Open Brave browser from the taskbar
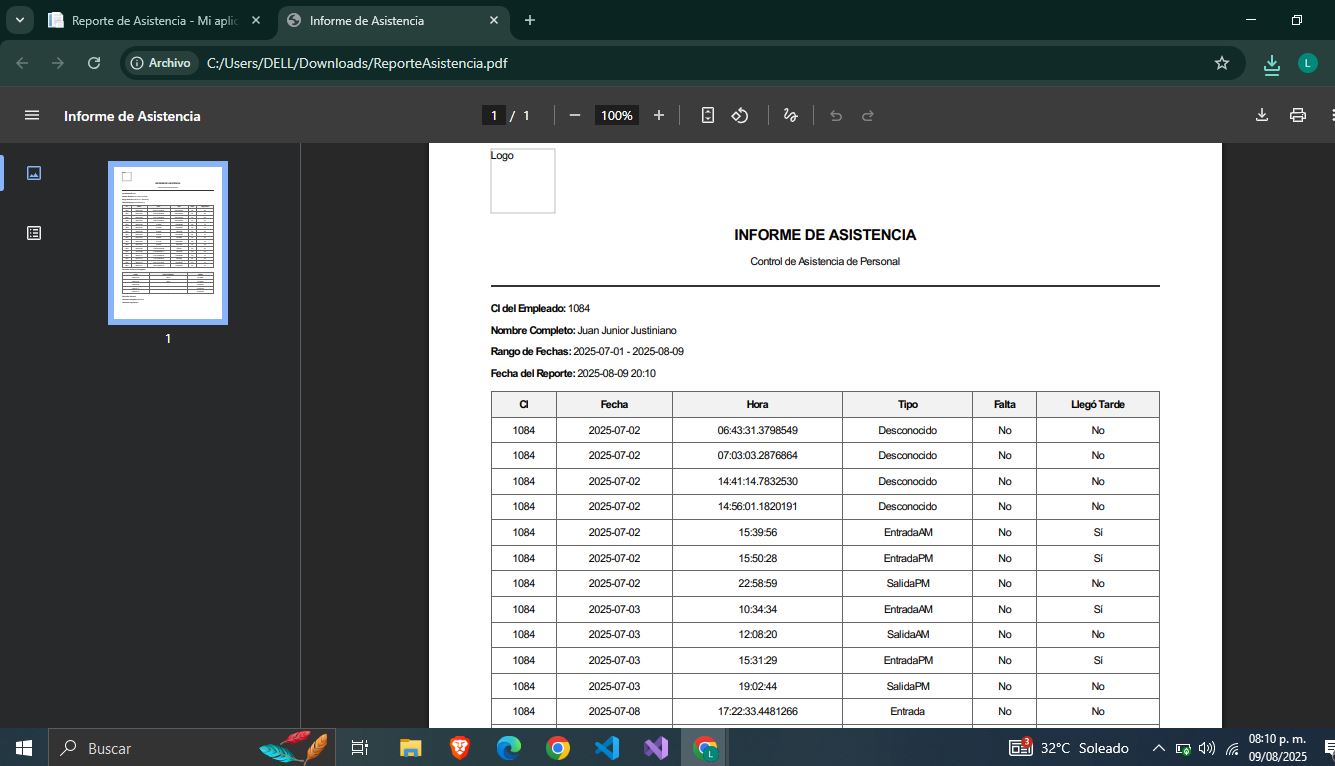This screenshot has height=766, width=1335. click(x=460, y=748)
